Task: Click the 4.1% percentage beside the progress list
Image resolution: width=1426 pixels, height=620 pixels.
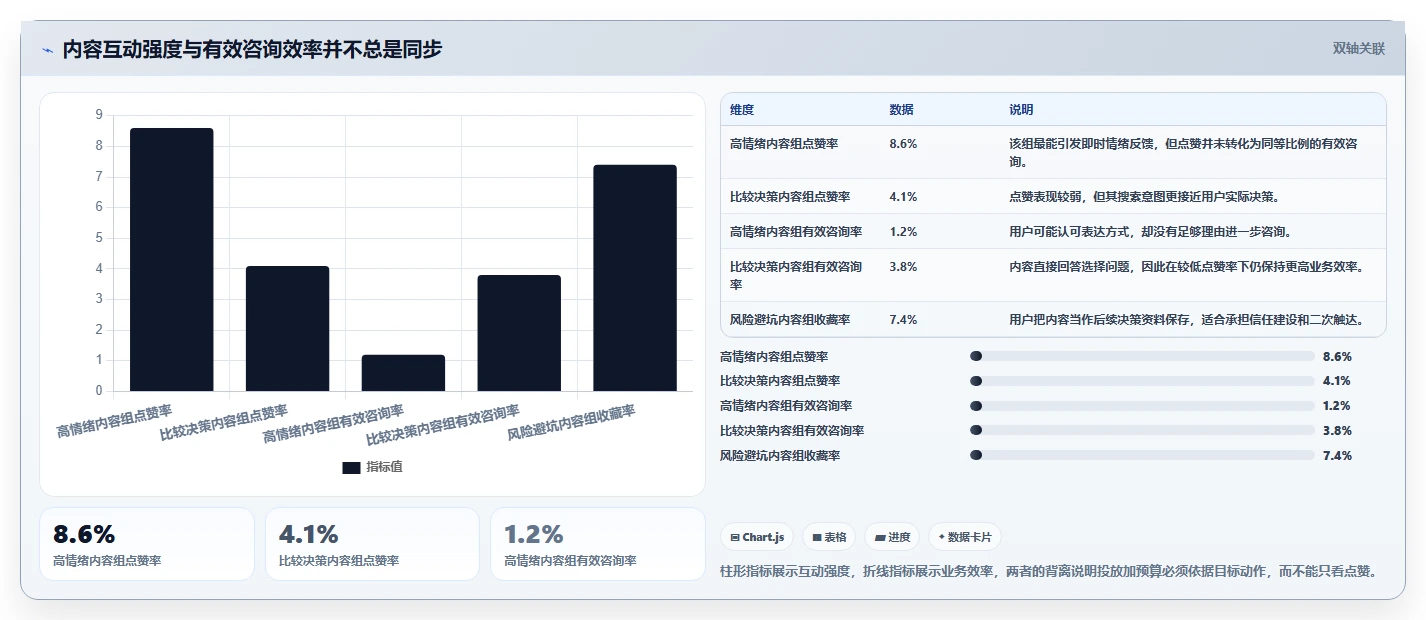Action: point(1337,381)
